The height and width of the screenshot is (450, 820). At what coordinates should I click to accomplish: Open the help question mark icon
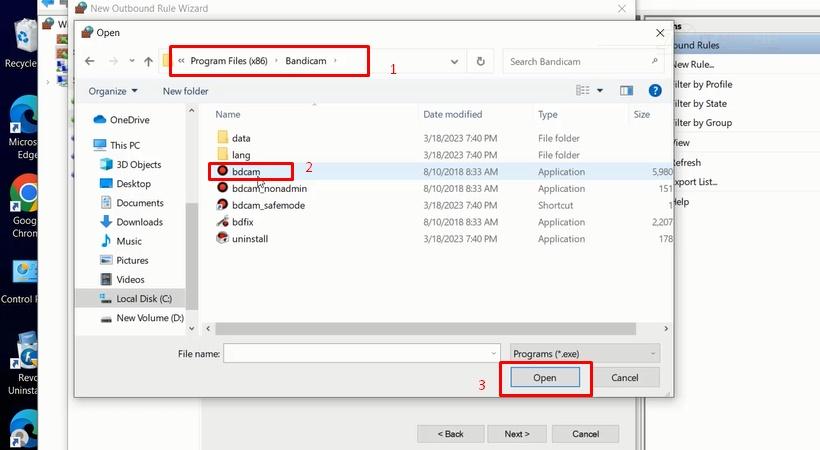coord(655,91)
